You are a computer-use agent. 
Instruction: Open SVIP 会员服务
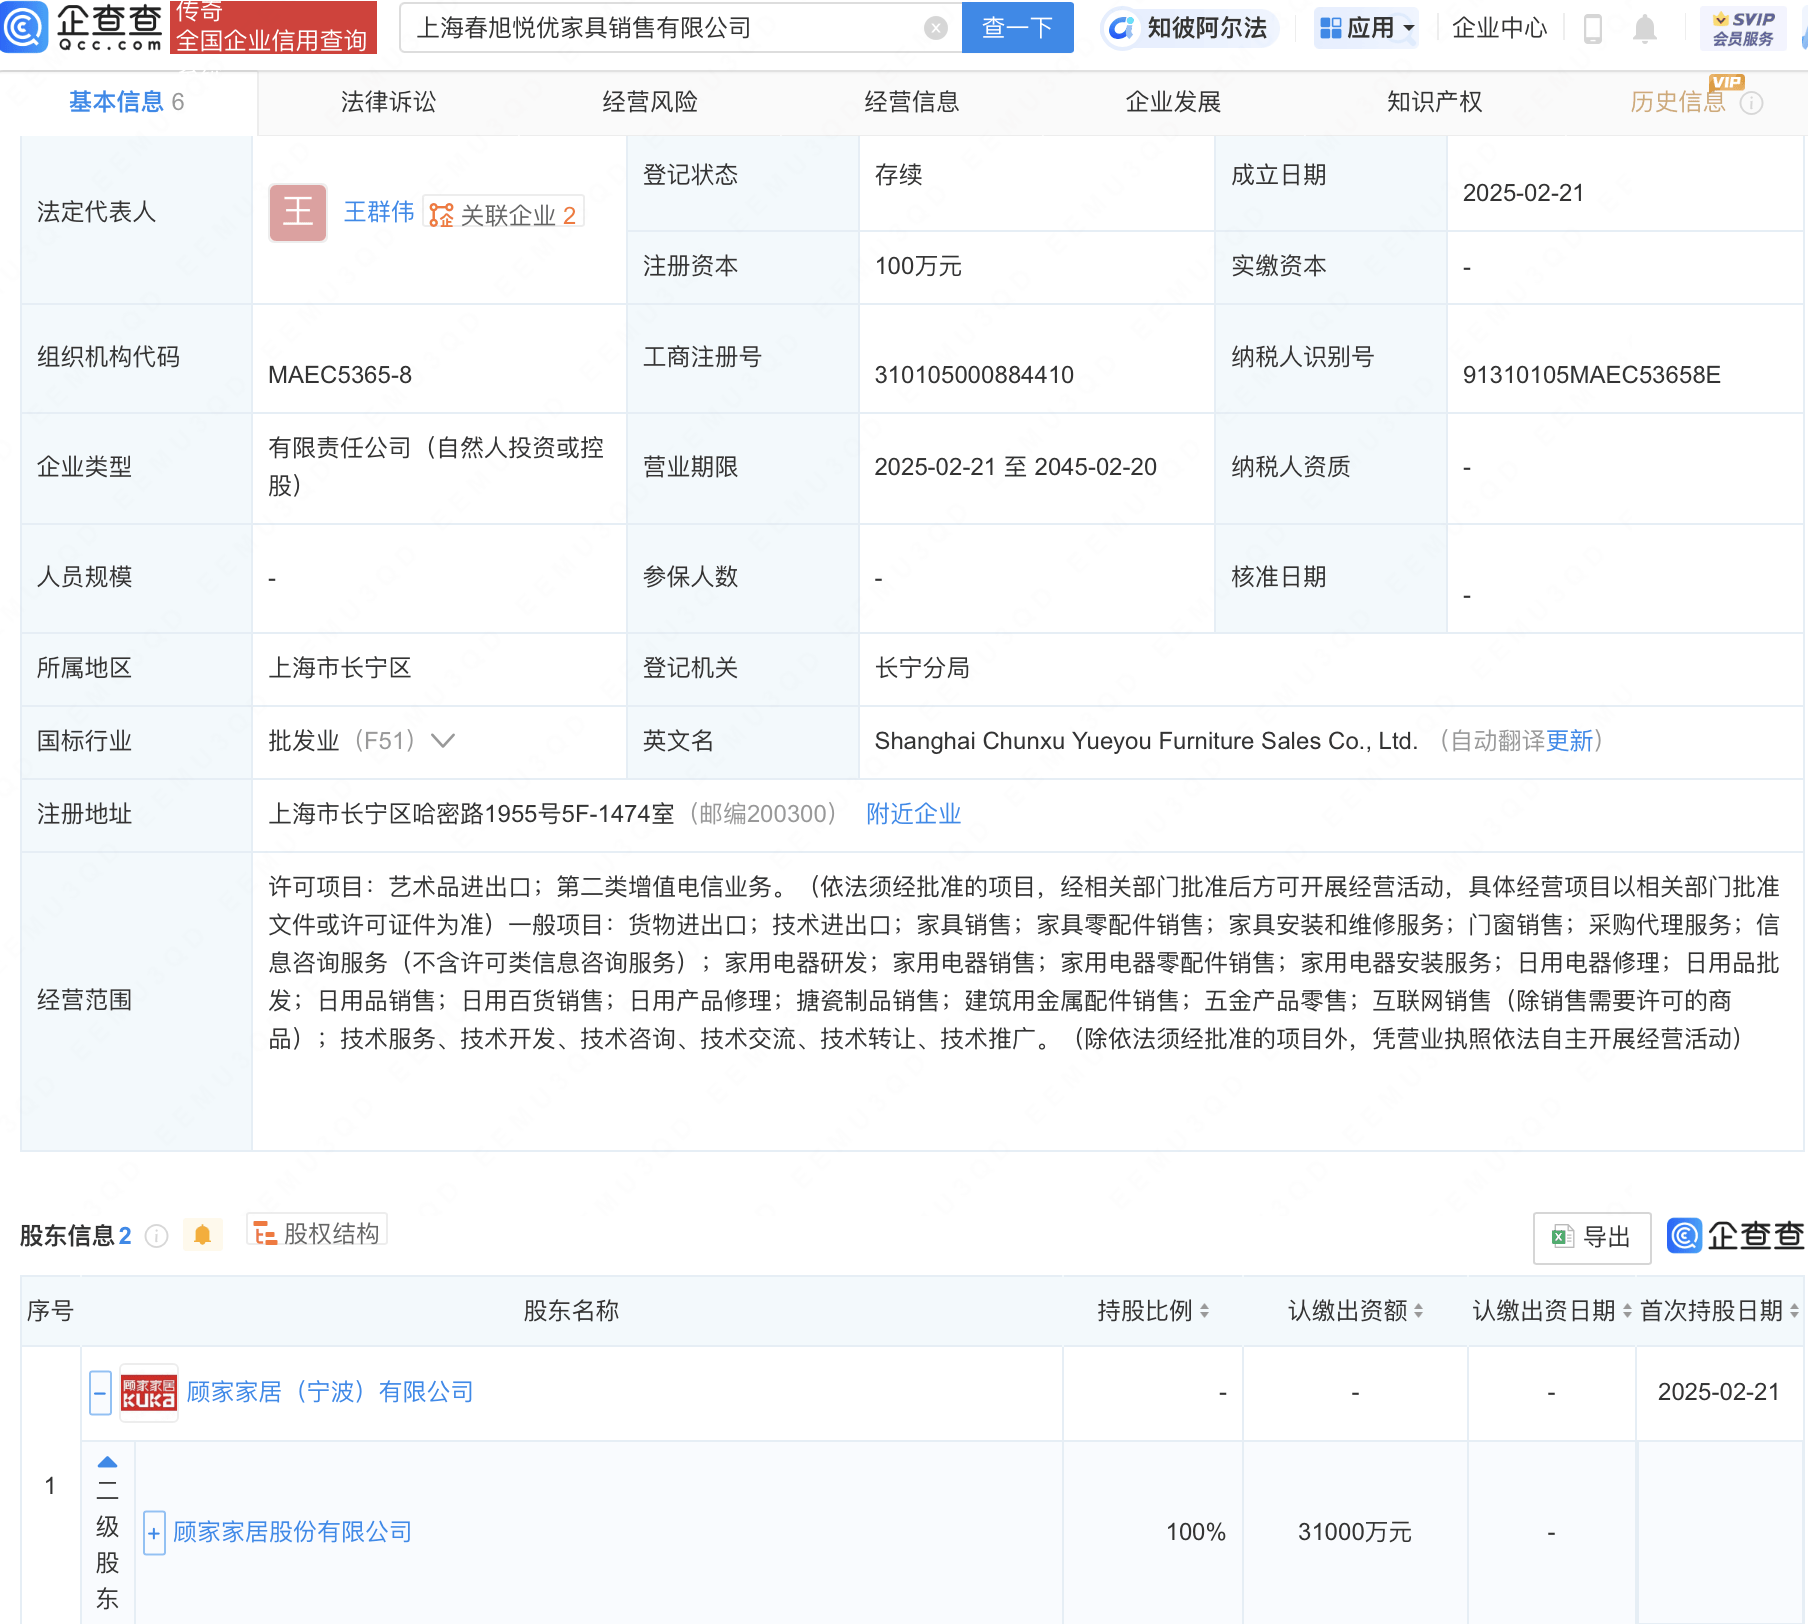coord(1743,28)
